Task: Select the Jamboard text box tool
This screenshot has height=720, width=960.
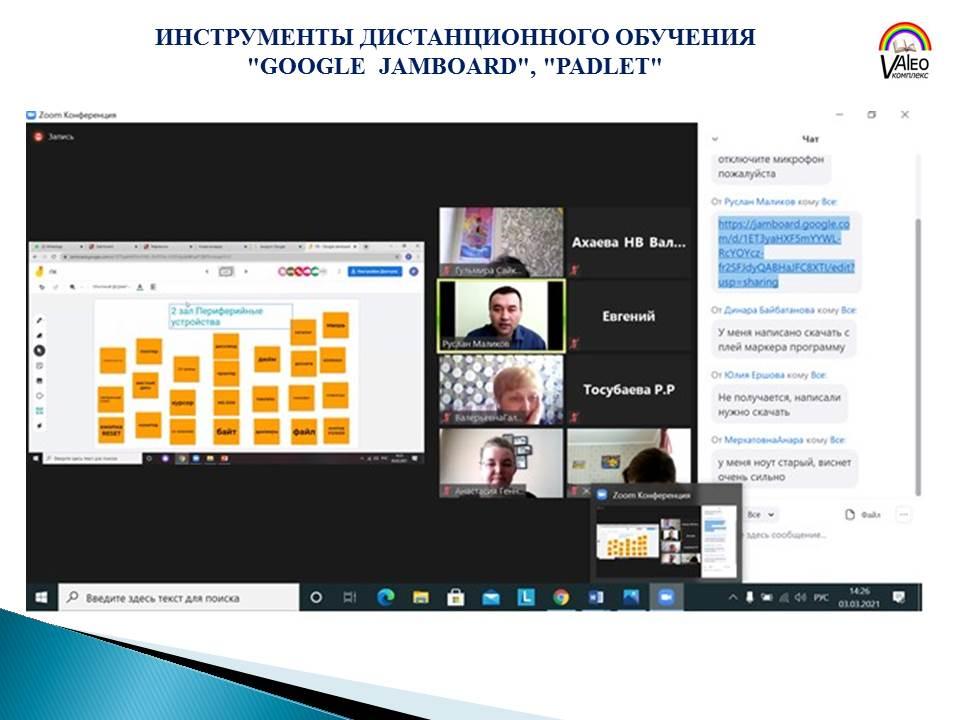Action: [40, 410]
